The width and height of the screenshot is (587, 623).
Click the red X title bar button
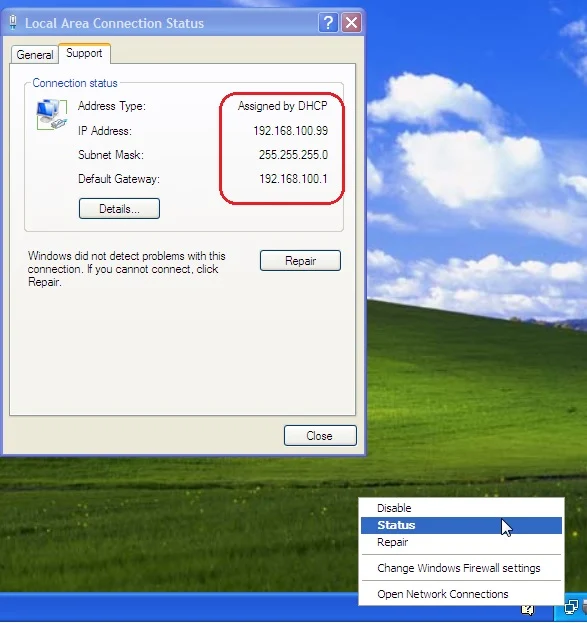(x=352, y=23)
